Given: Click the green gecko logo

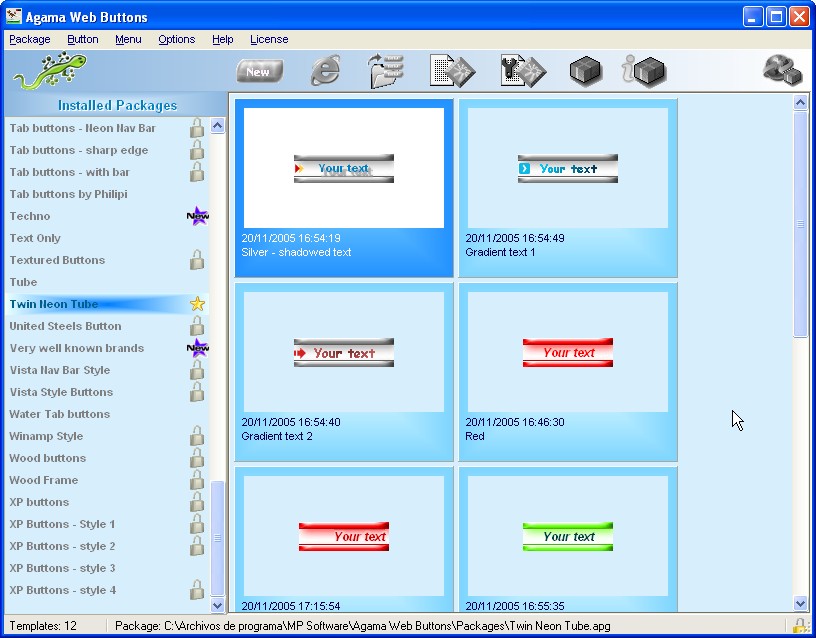Looking at the screenshot, I should (50, 70).
